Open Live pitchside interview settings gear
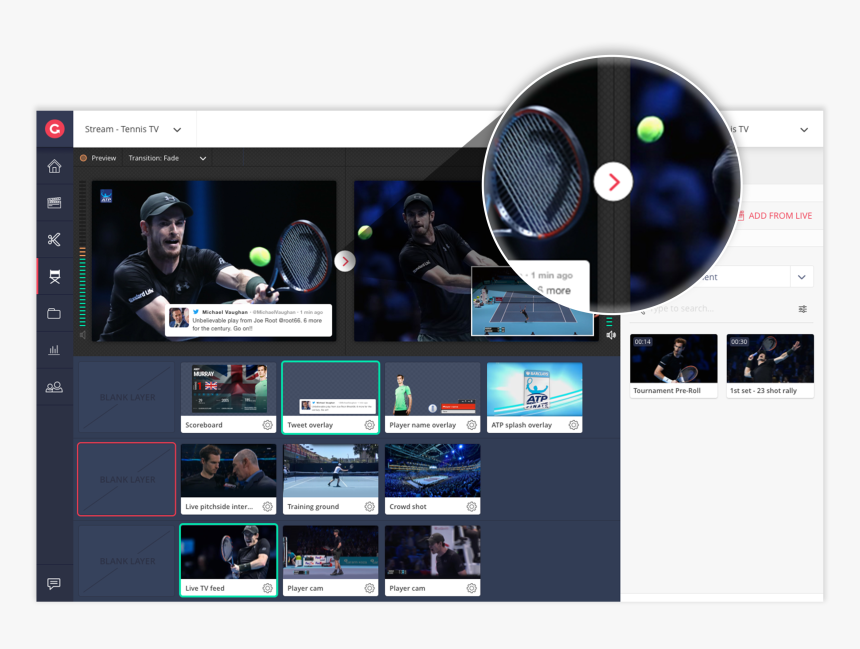The width and height of the screenshot is (860, 649). coord(268,506)
